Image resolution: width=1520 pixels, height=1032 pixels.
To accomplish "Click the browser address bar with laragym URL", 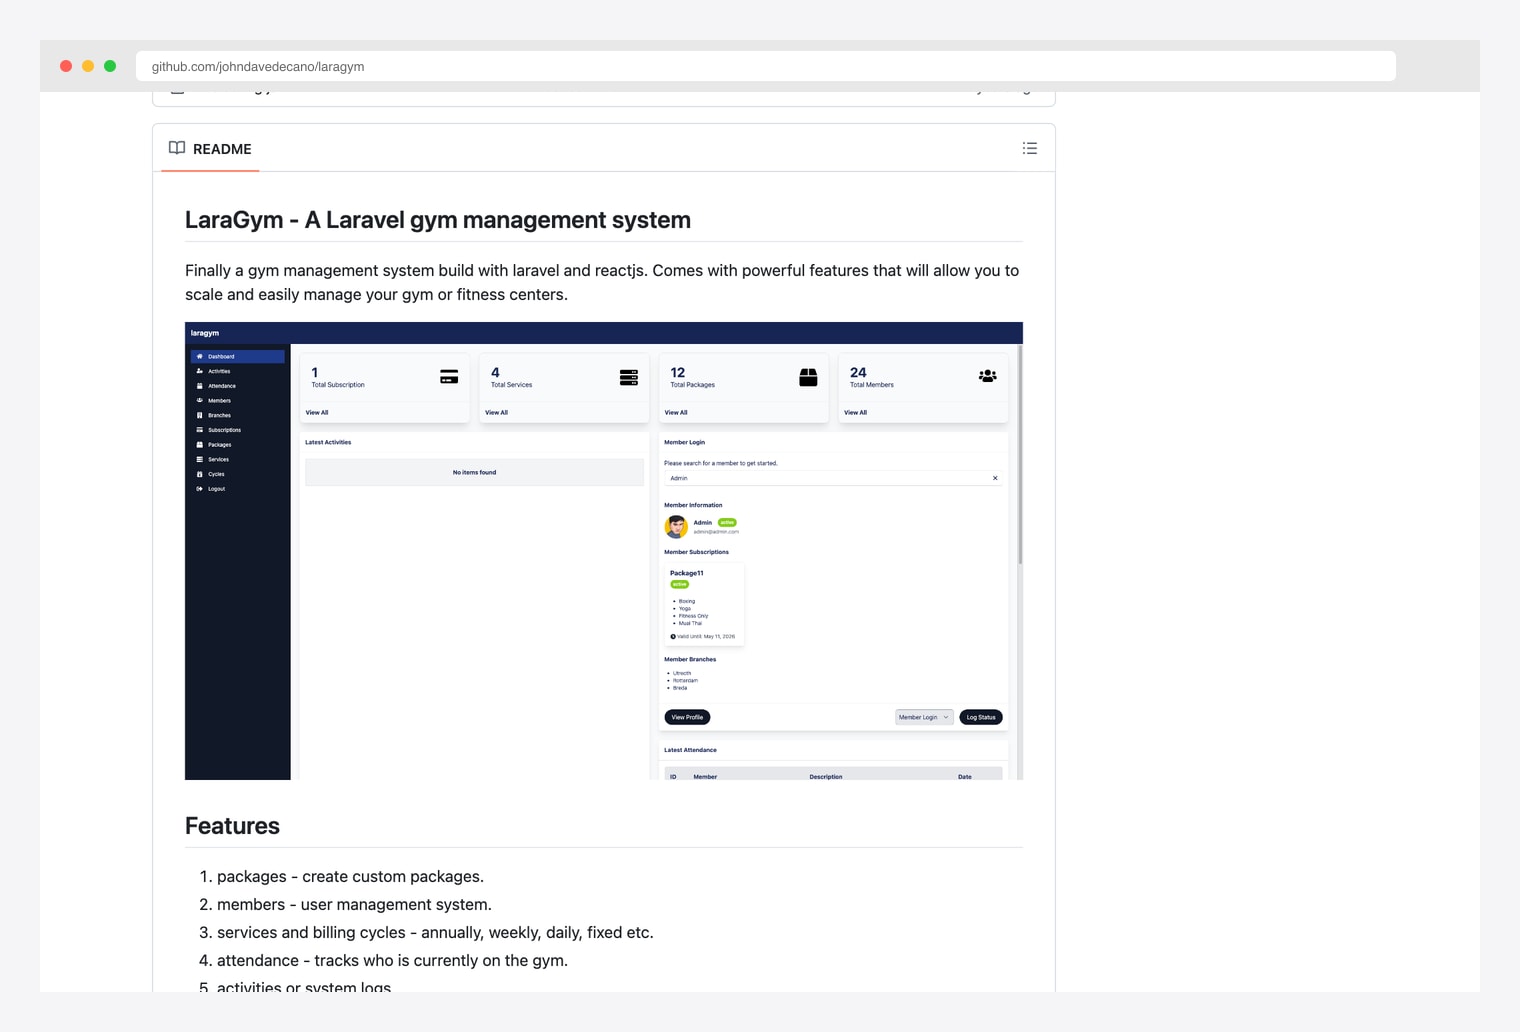I will pos(765,66).
